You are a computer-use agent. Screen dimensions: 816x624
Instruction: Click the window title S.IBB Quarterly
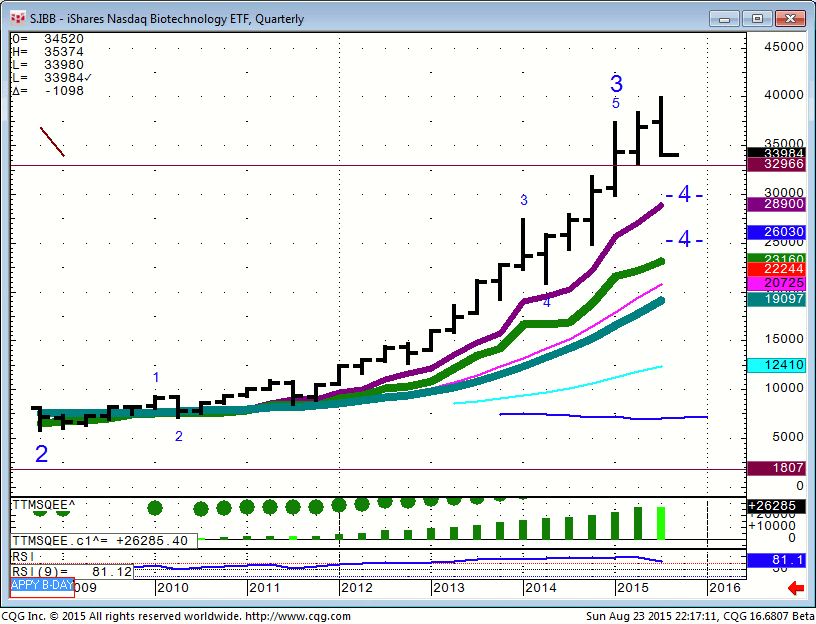pos(167,19)
